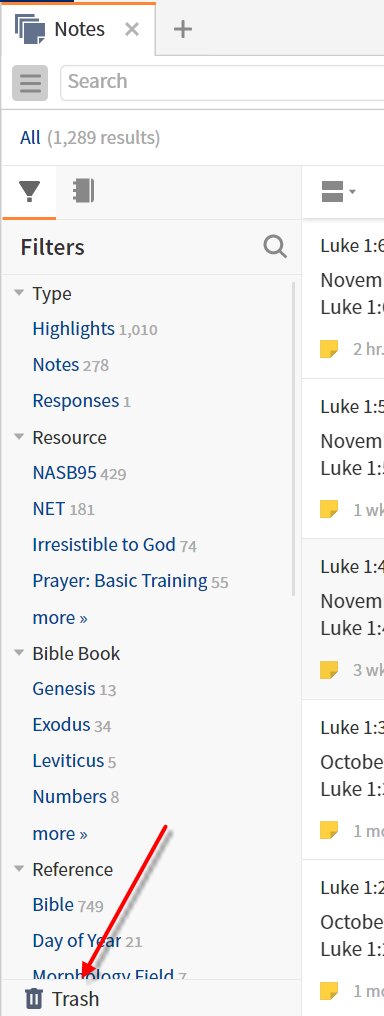Click in the Search notes field
Viewport: 384px width, 1016px height.
[x=222, y=82]
